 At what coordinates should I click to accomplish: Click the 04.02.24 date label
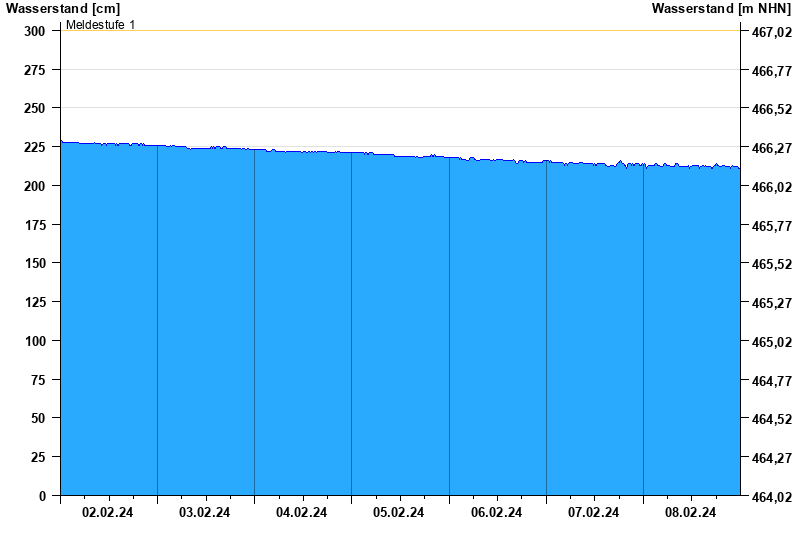(302, 513)
